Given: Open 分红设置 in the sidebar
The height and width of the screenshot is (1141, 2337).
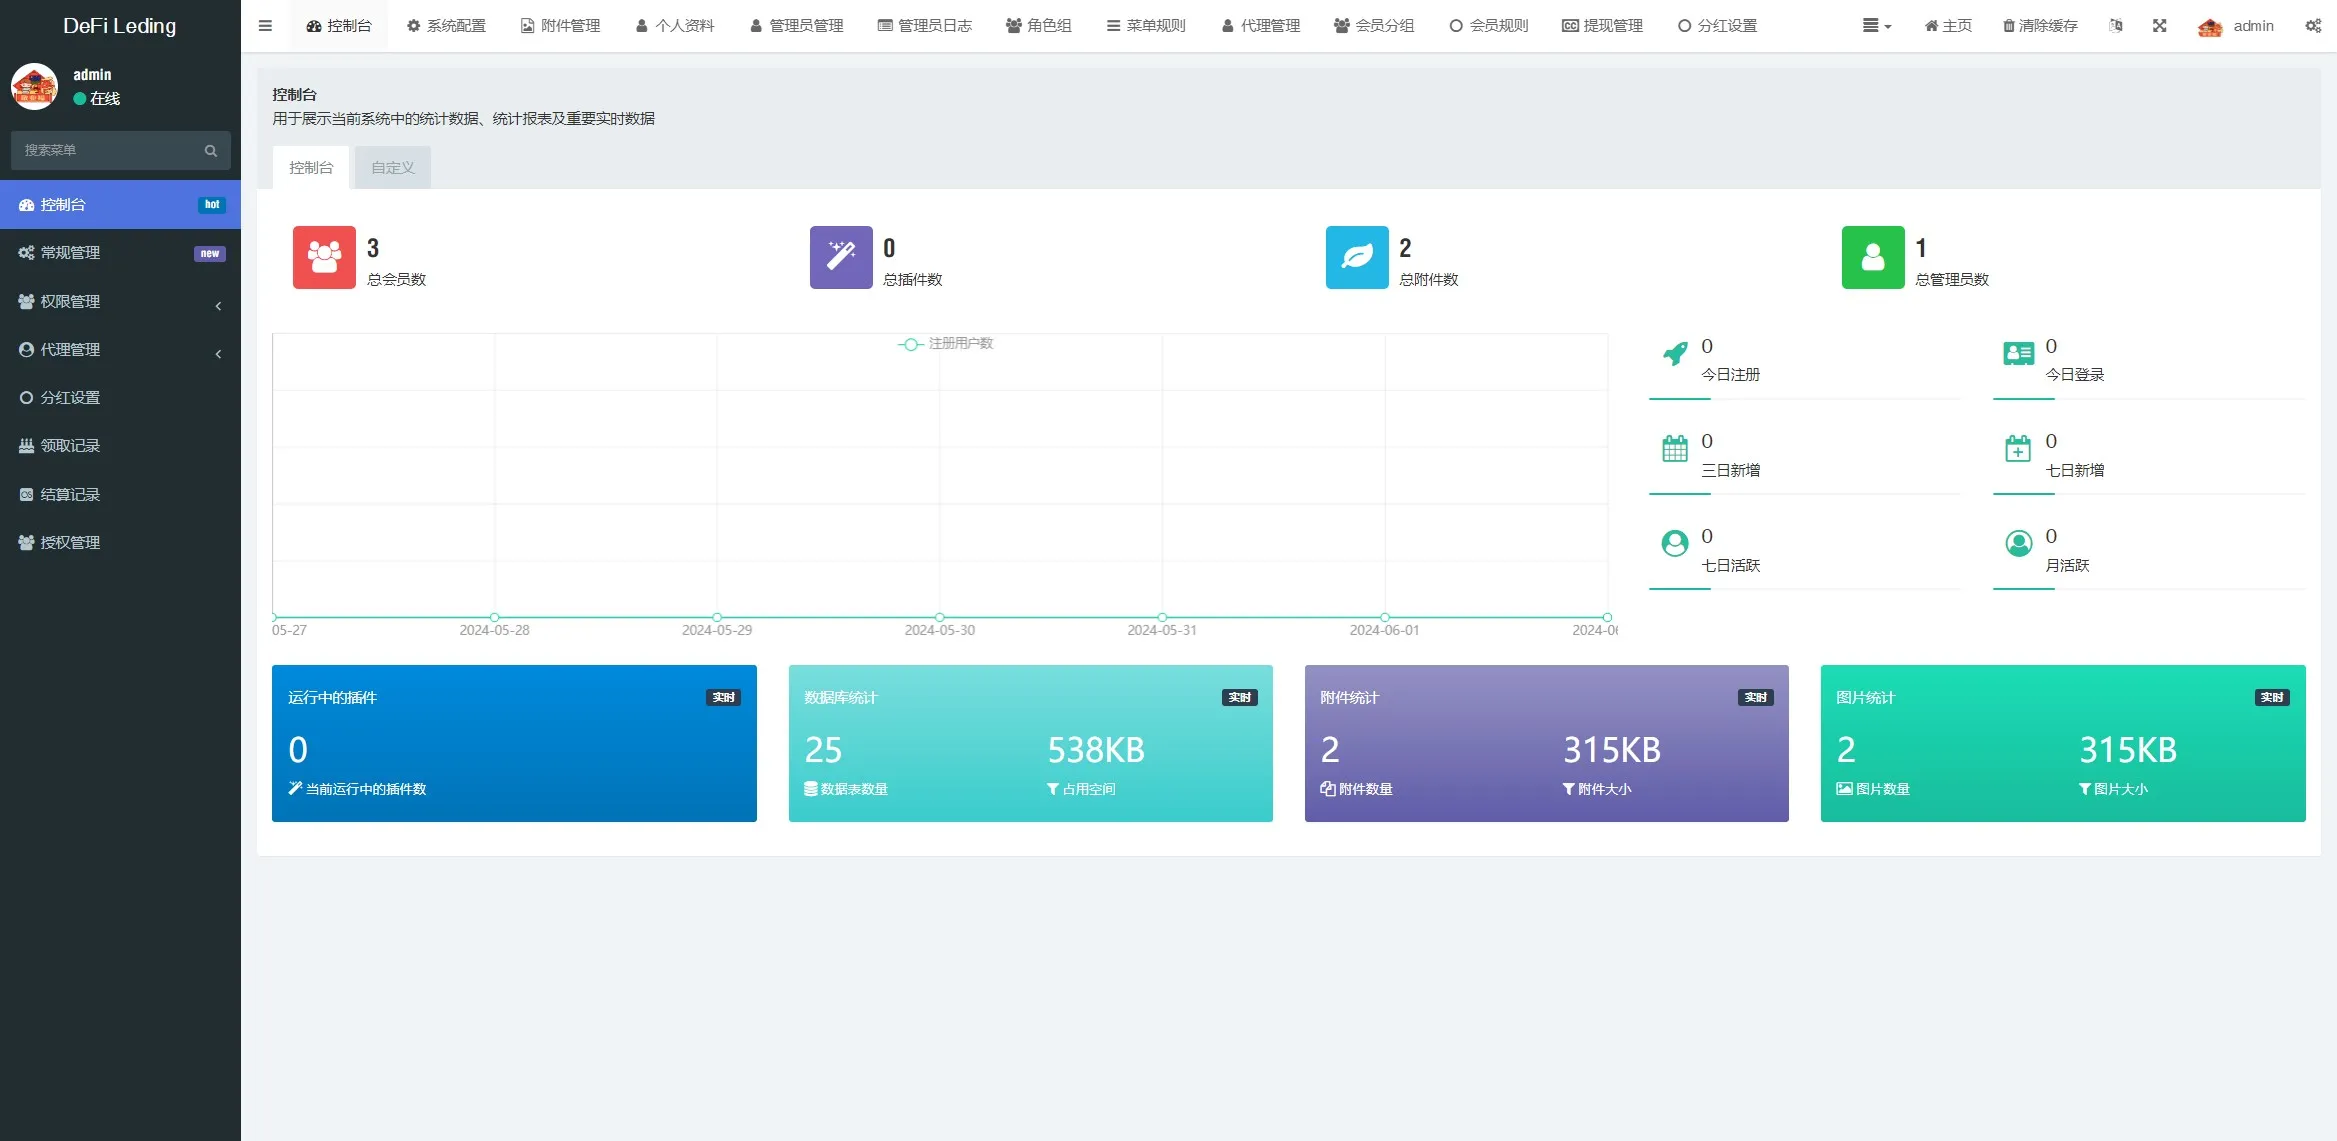Looking at the screenshot, I should 70,398.
